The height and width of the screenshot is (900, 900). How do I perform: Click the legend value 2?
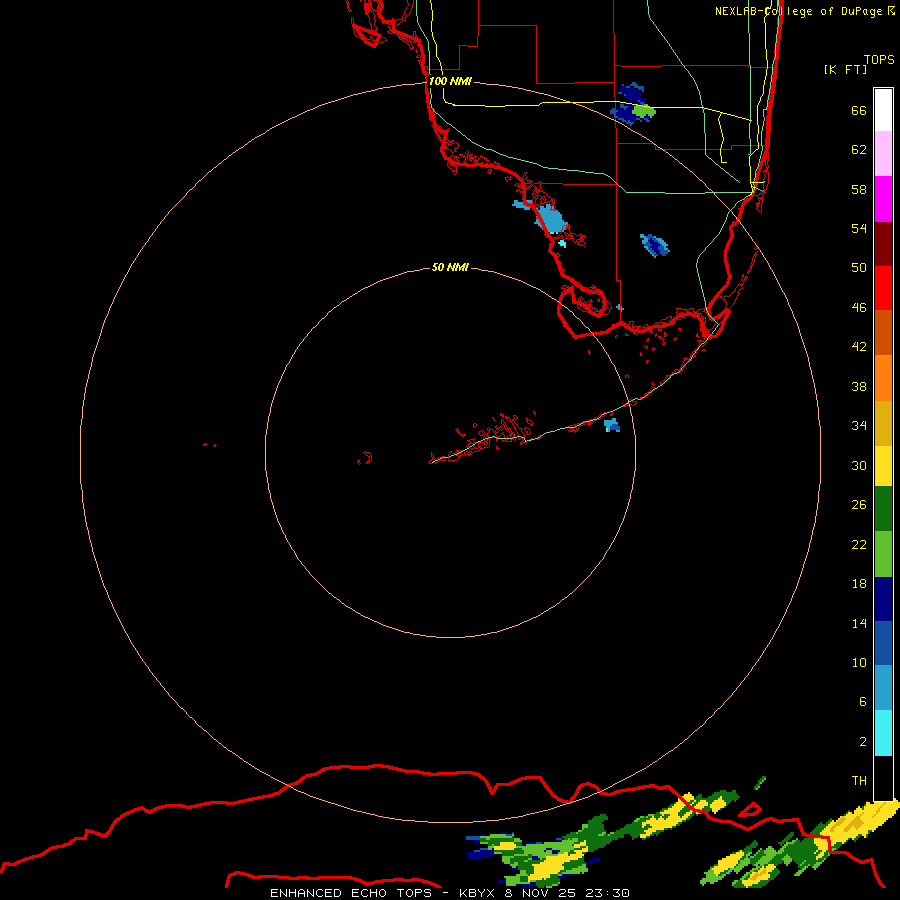coord(862,742)
